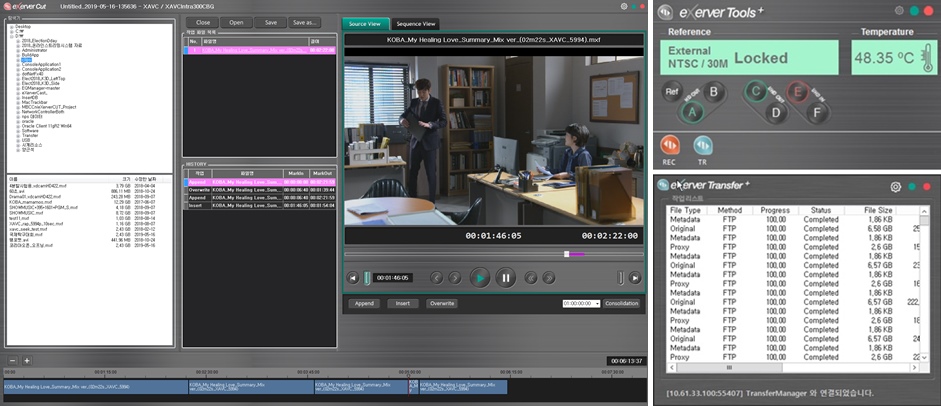The image size is (941, 406).
Task: Click the Progress column header in Transfer
Action: click(774, 210)
